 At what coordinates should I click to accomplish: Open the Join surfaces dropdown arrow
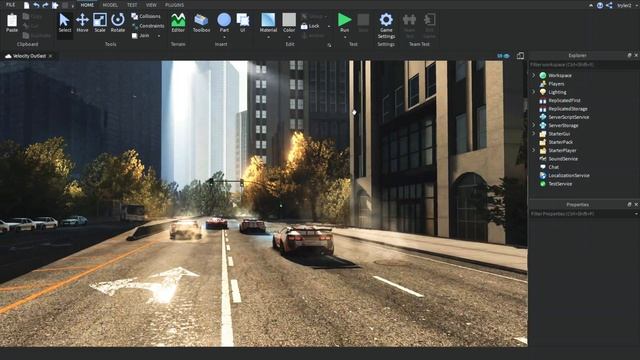(x=159, y=36)
